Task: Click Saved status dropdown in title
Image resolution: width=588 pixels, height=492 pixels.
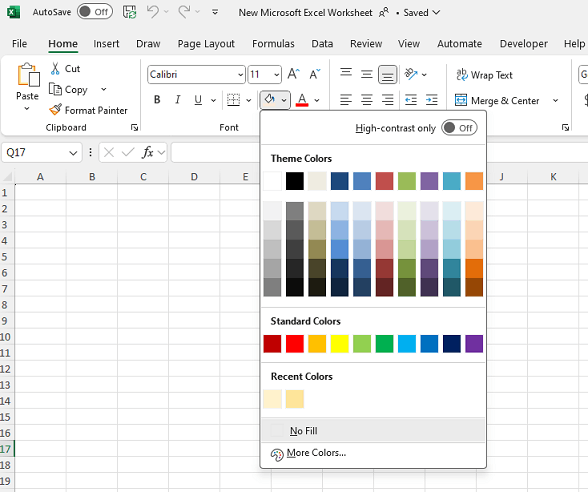Action: [421, 12]
